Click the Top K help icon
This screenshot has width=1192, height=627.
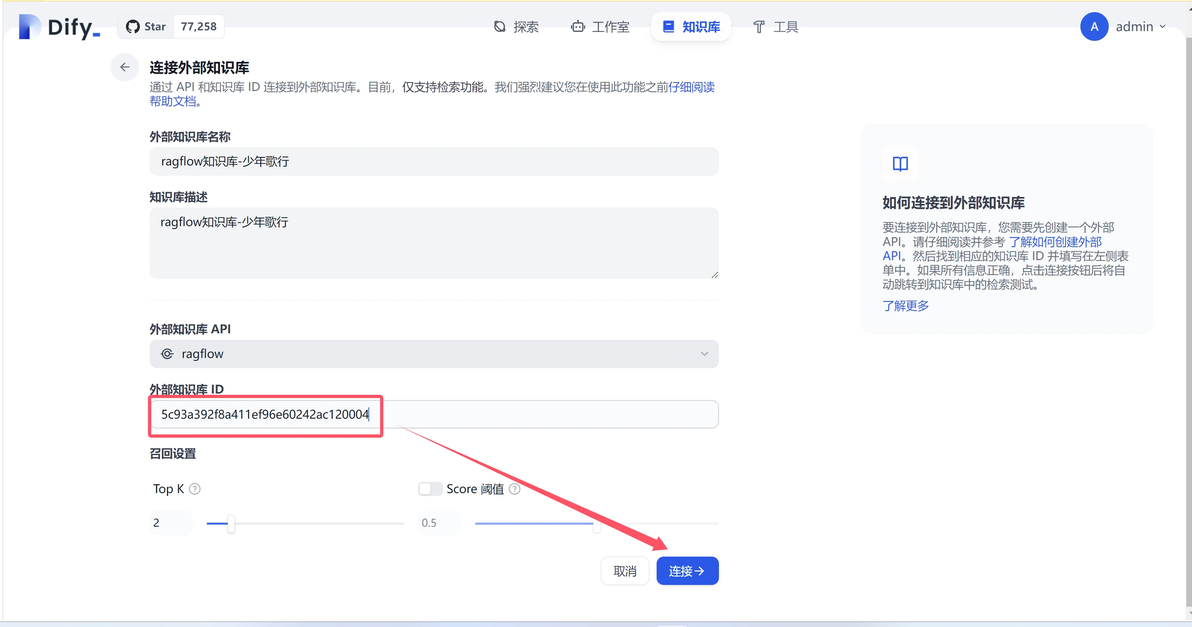195,489
